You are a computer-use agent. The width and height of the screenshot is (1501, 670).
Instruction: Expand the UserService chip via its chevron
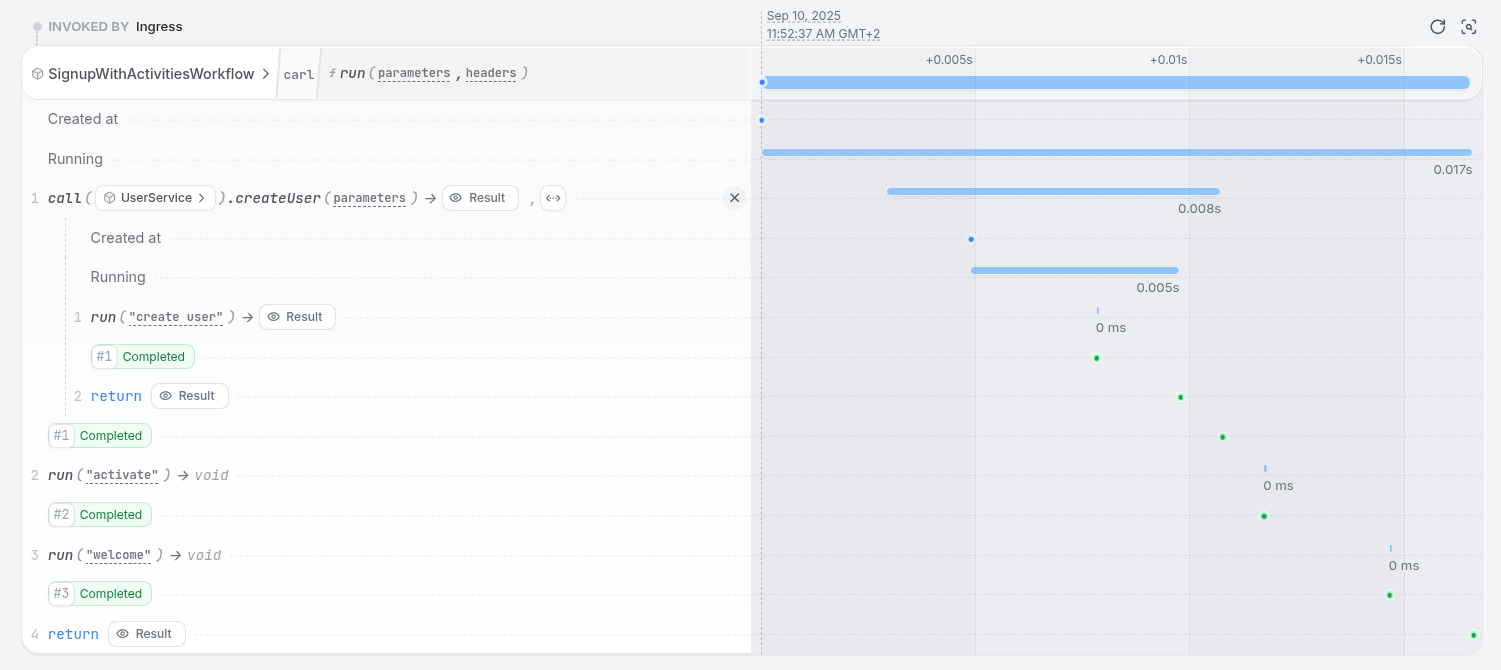203,197
